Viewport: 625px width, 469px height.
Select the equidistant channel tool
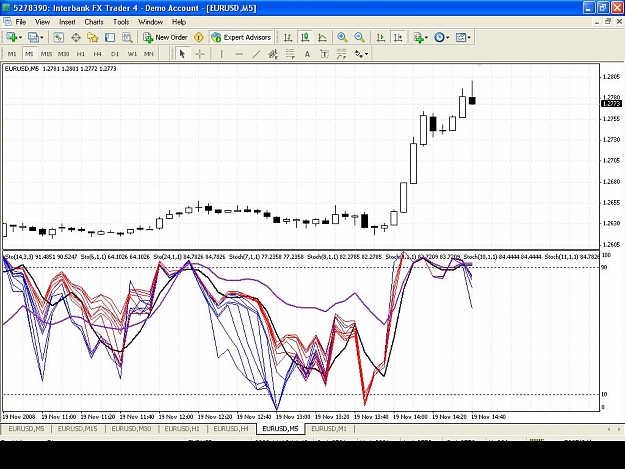273,54
